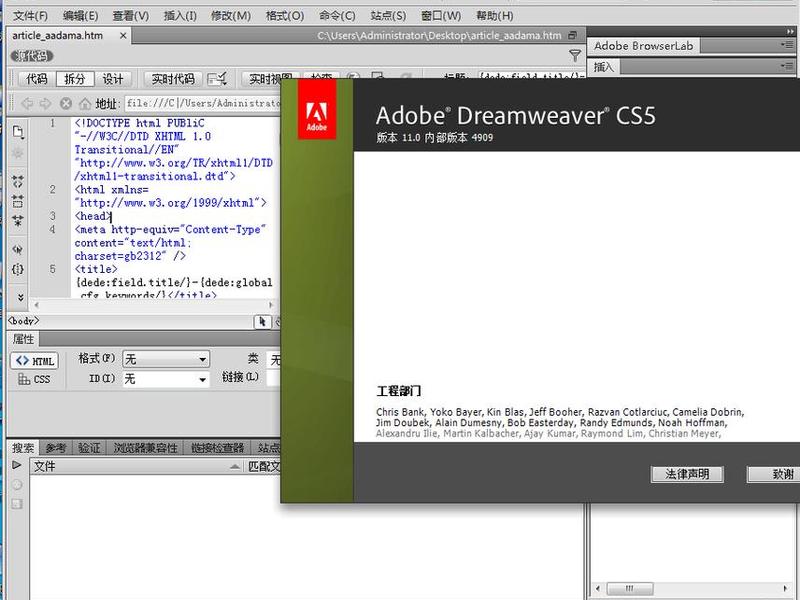Image resolution: width=800 pixels, height=600 pixels.
Task: Click the browser Back arrow icon
Action: [x=27, y=104]
